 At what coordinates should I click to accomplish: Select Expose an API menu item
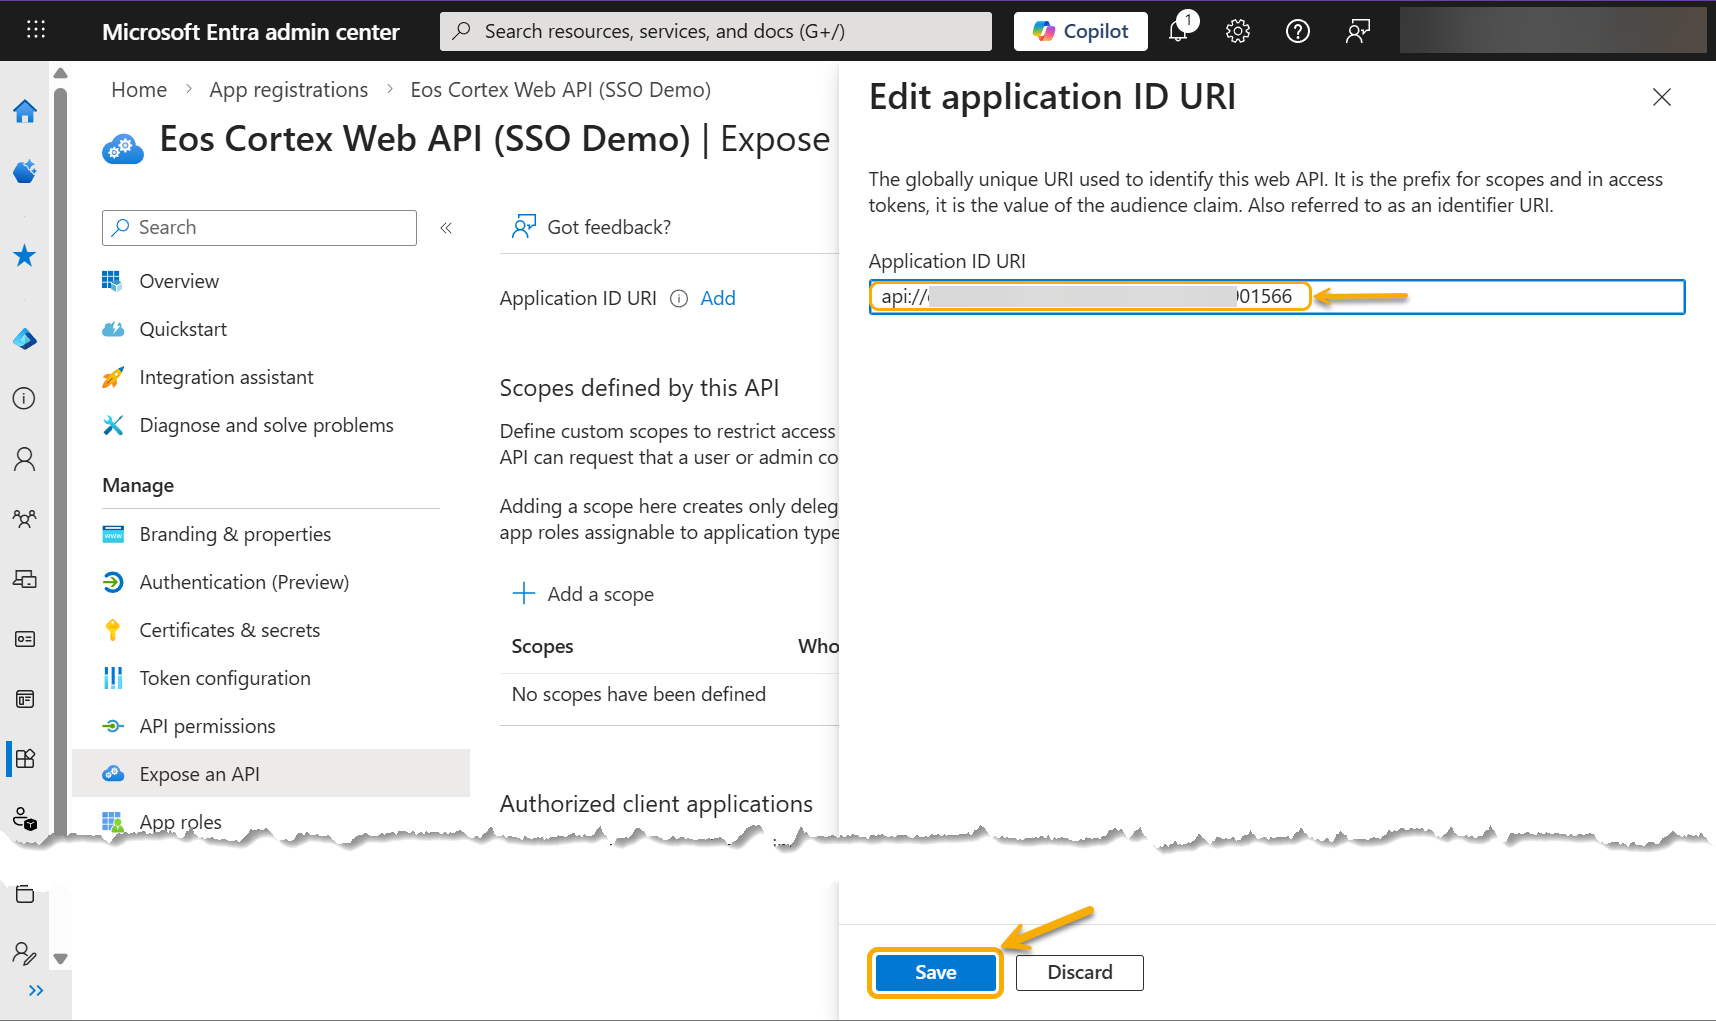(271, 774)
